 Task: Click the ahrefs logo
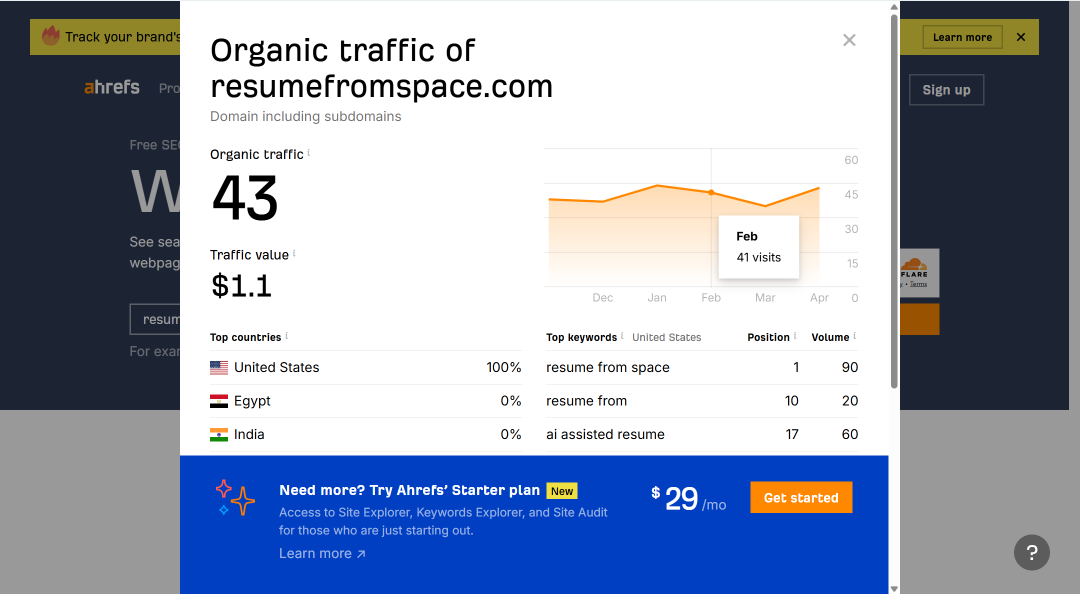112,88
